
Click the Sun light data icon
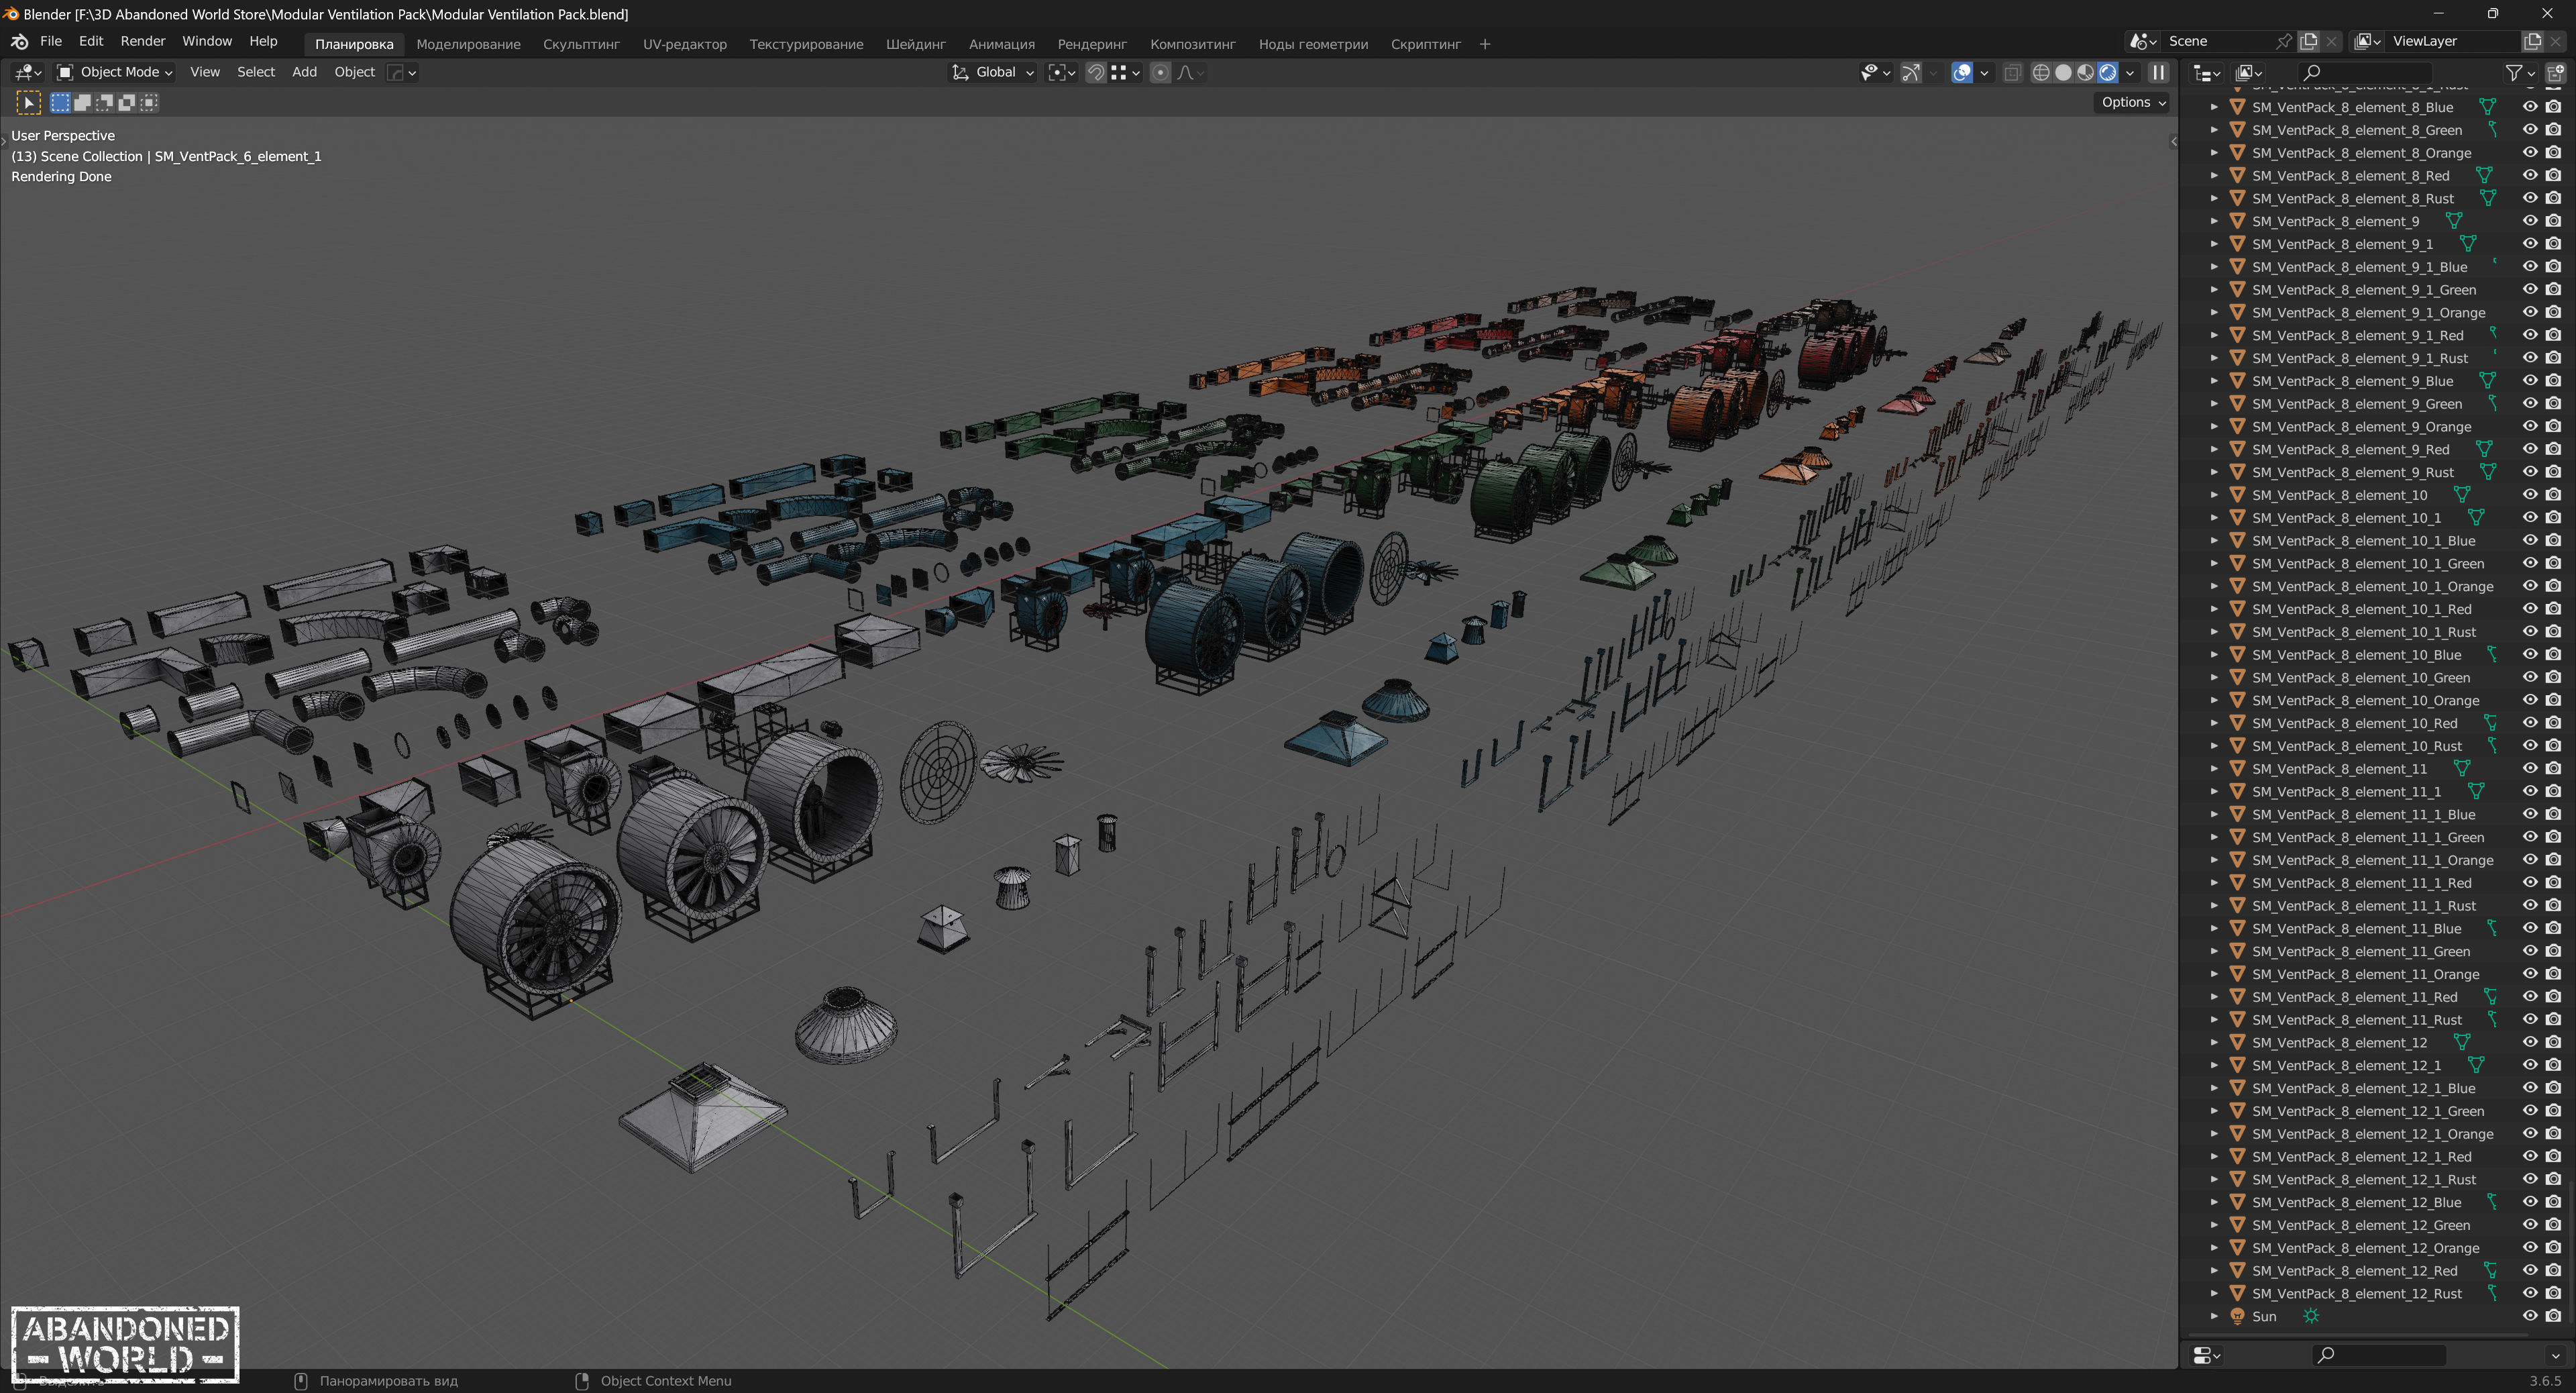coord(2311,1316)
